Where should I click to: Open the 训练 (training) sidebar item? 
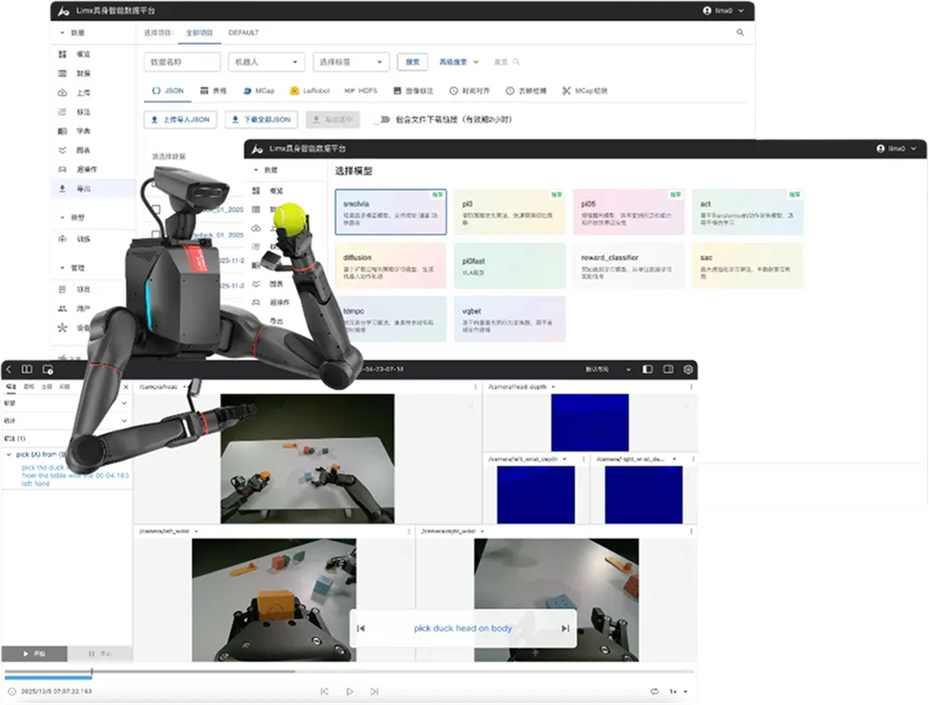pyautogui.click(x=83, y=239)
